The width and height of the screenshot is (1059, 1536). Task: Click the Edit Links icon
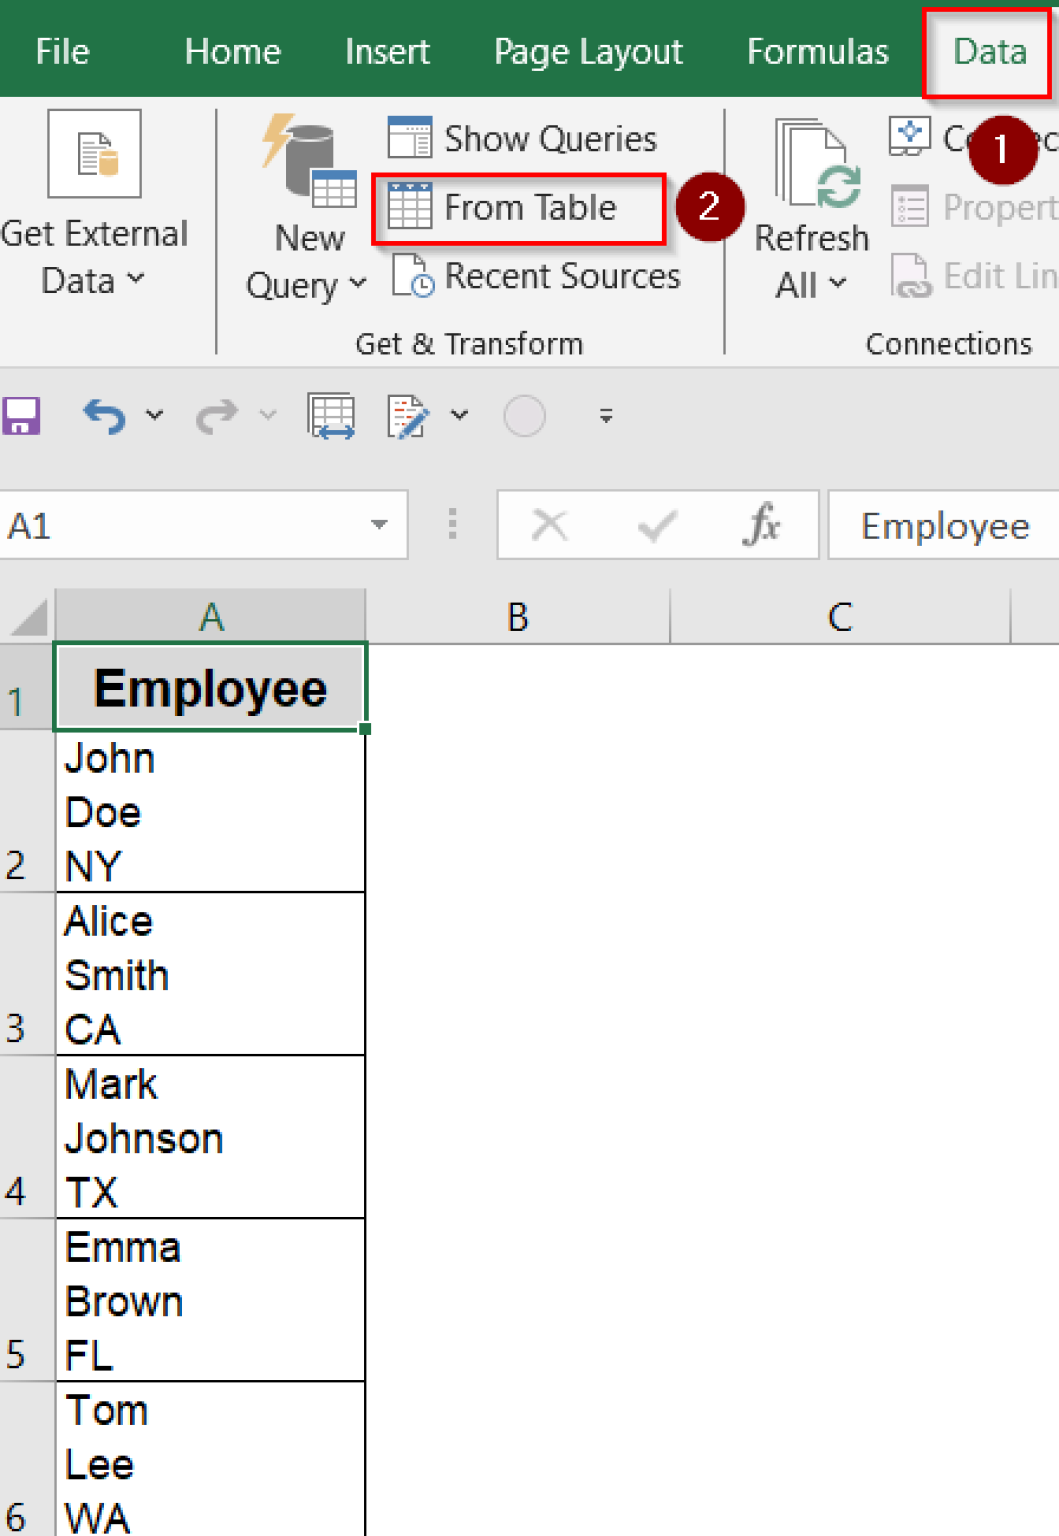coord(910,276)
